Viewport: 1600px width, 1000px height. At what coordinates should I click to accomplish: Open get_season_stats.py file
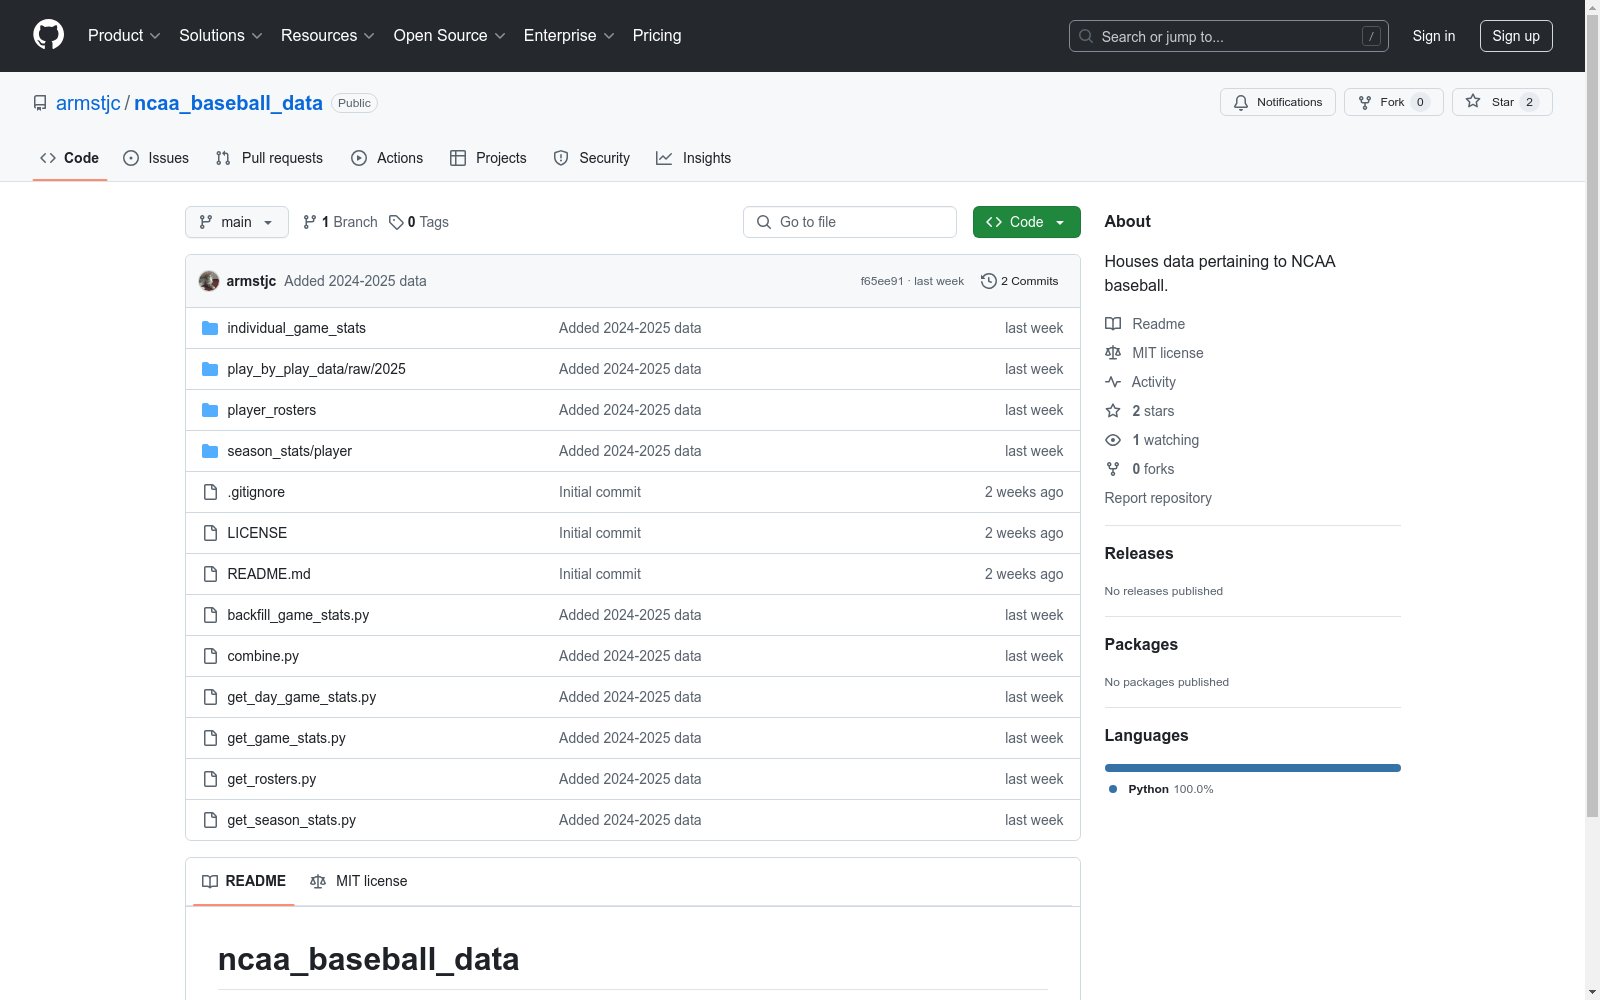pyautogui.click(x=291, y=820)
